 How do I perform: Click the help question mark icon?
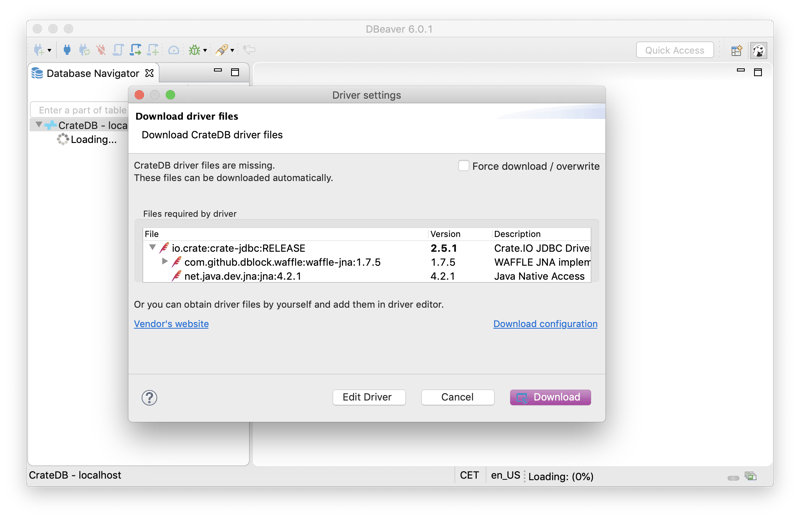click(149, 398)
